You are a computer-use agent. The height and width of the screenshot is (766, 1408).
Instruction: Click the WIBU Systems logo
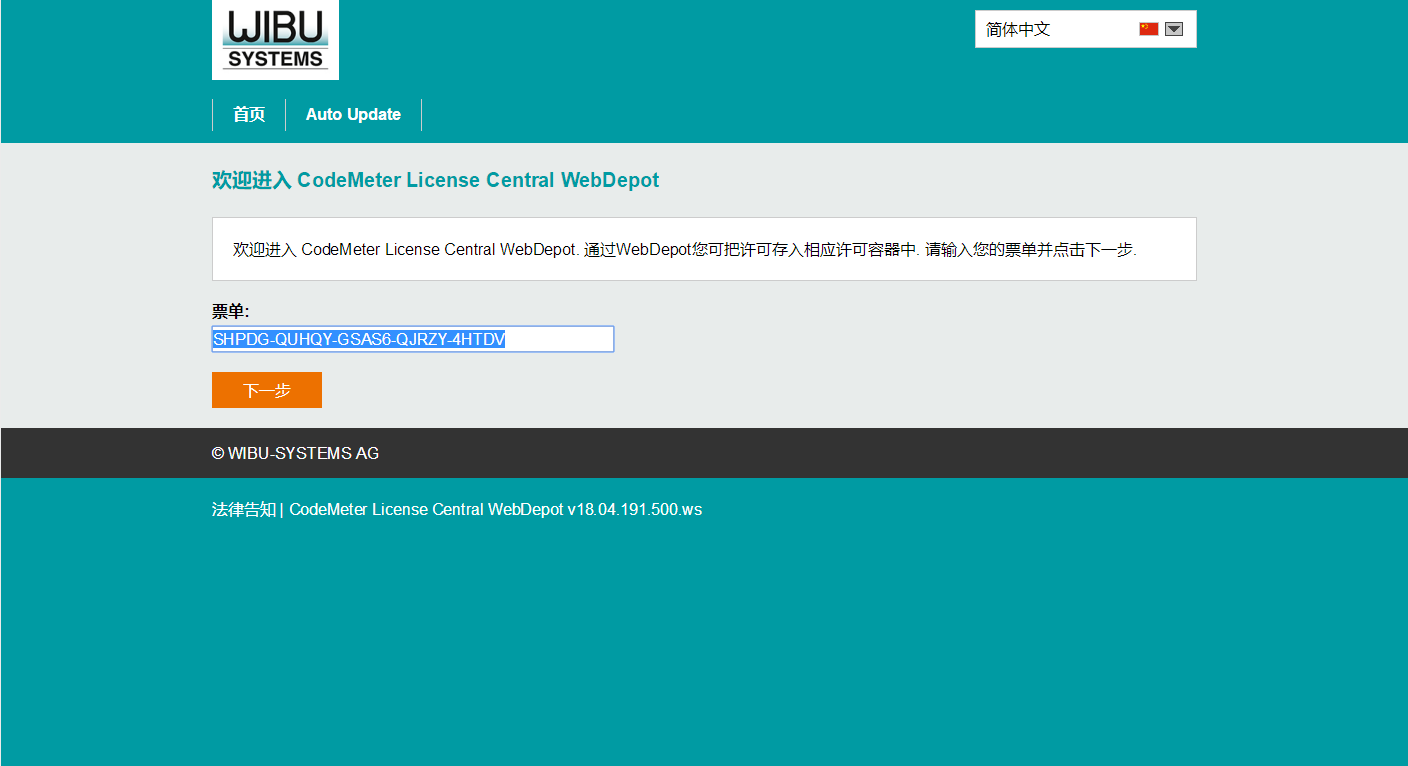coord(275,39)
